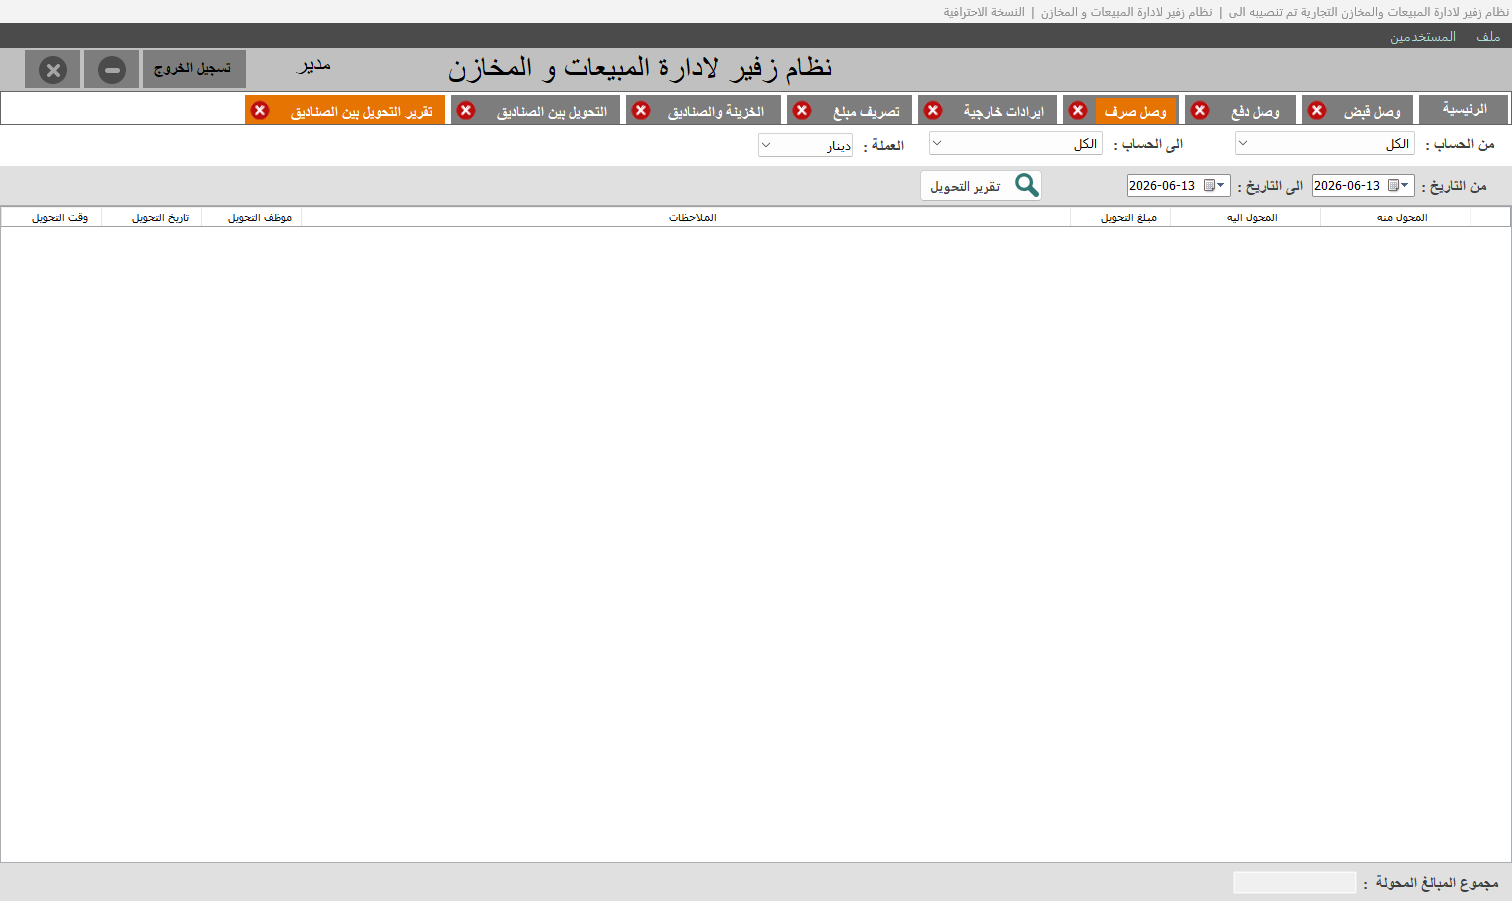
Task: Close the تصريف مبلغ tab
Action: (x=802, y=110)
